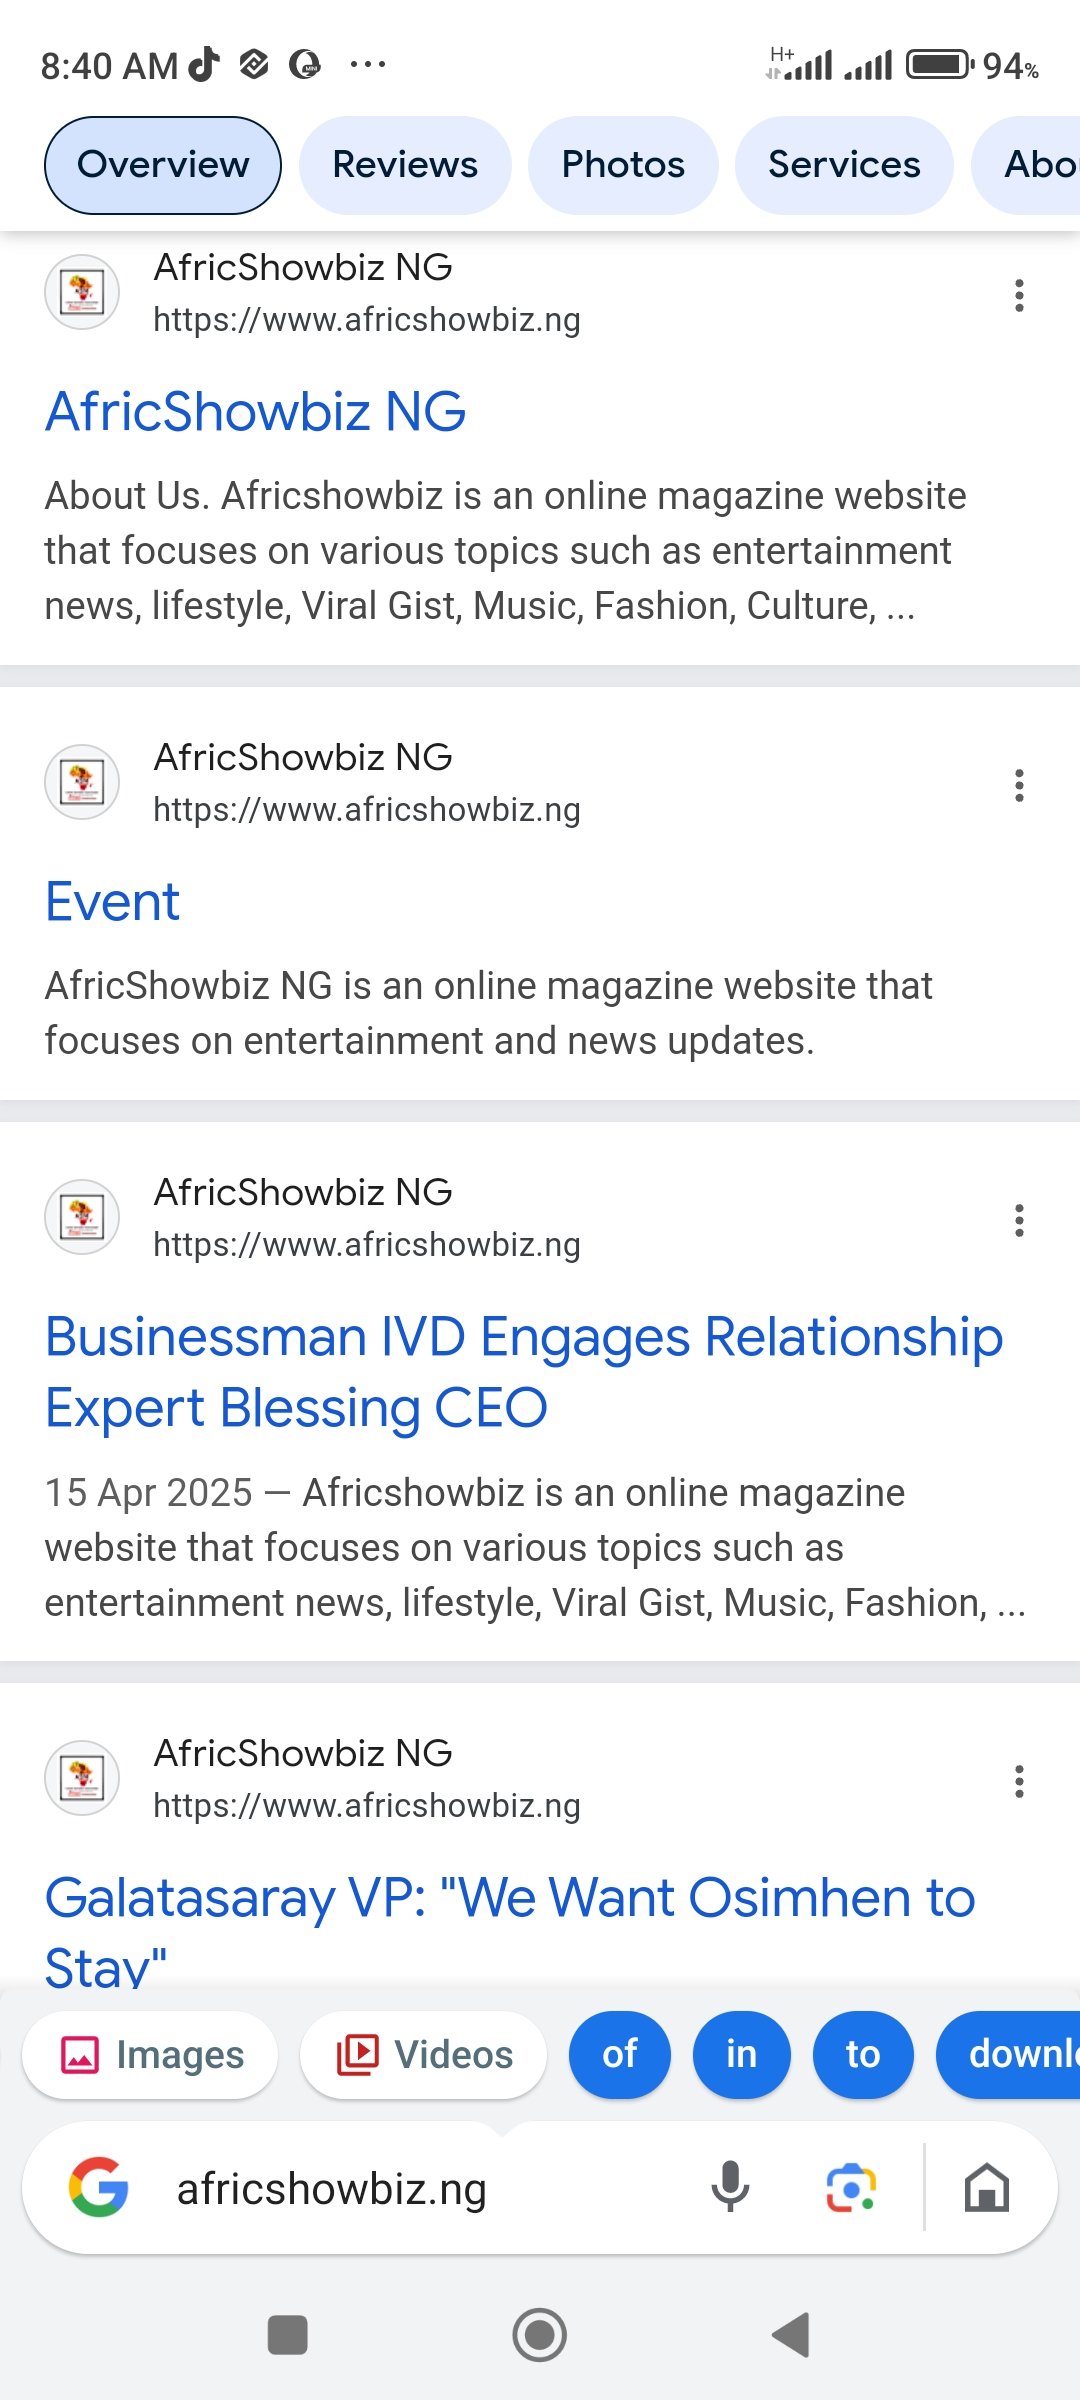Select the Services tab

click(844, 165)
